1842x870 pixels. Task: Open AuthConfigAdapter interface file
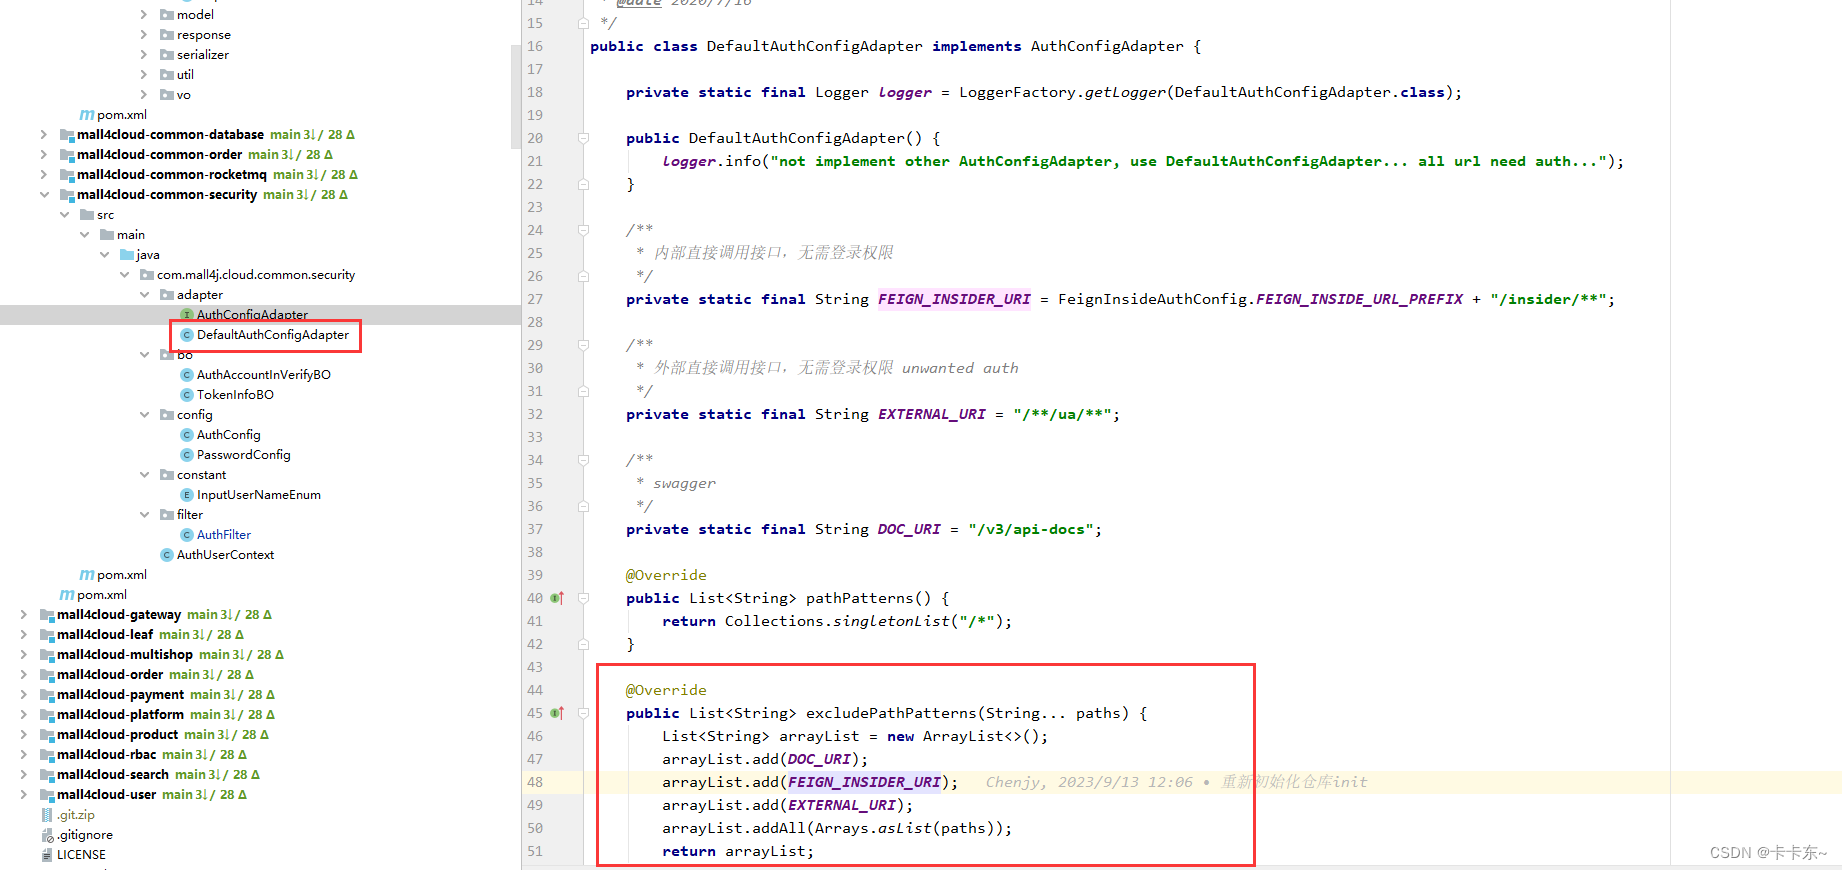(252, 315)
